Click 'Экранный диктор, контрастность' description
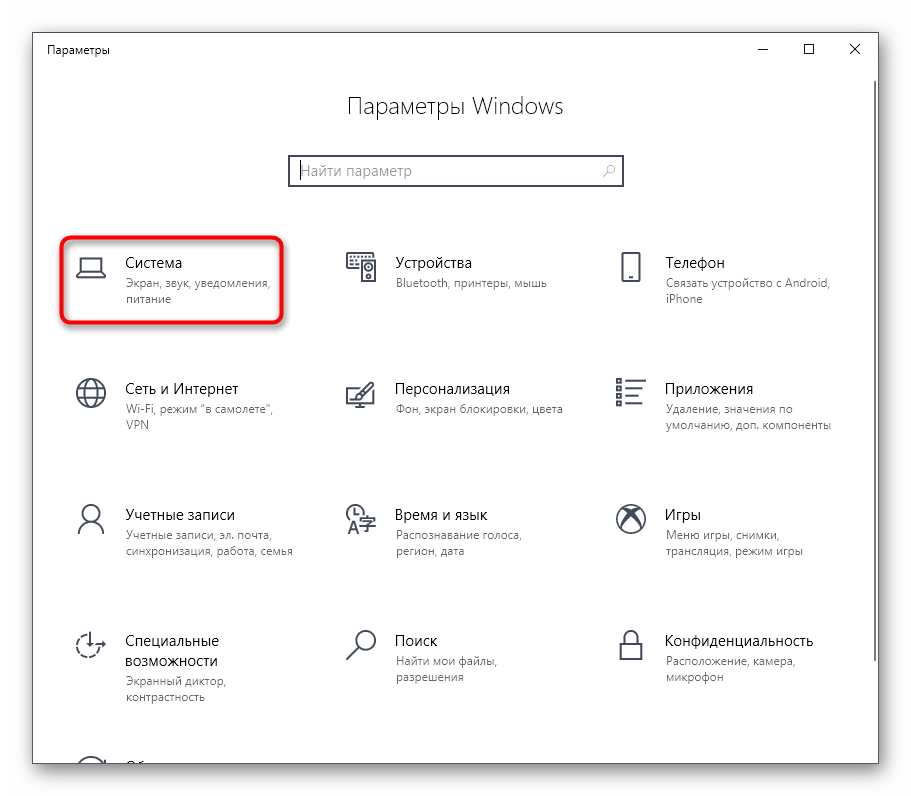Screen dimensions: 911x796 [176, 689]
